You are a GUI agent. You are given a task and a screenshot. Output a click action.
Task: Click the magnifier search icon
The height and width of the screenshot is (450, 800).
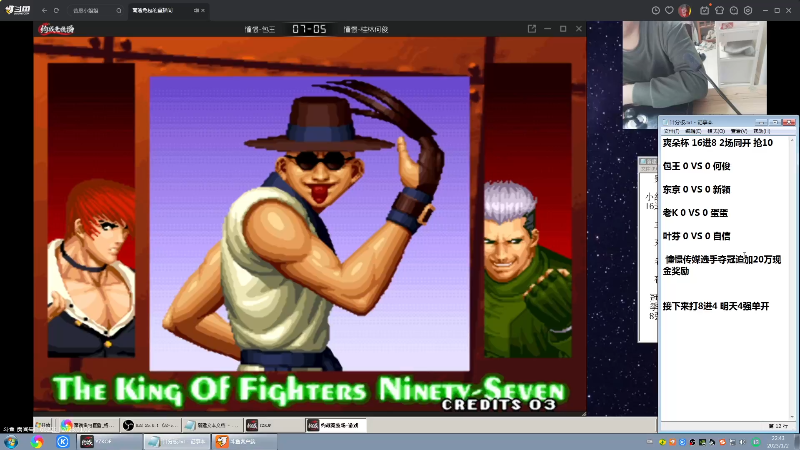coord(119,10)
